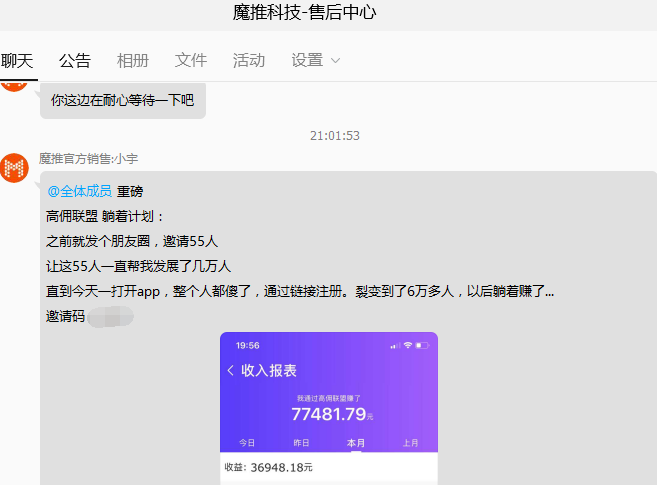
Task: Click the orange M avatar of 小宇
Action: (x=14, y=168)
